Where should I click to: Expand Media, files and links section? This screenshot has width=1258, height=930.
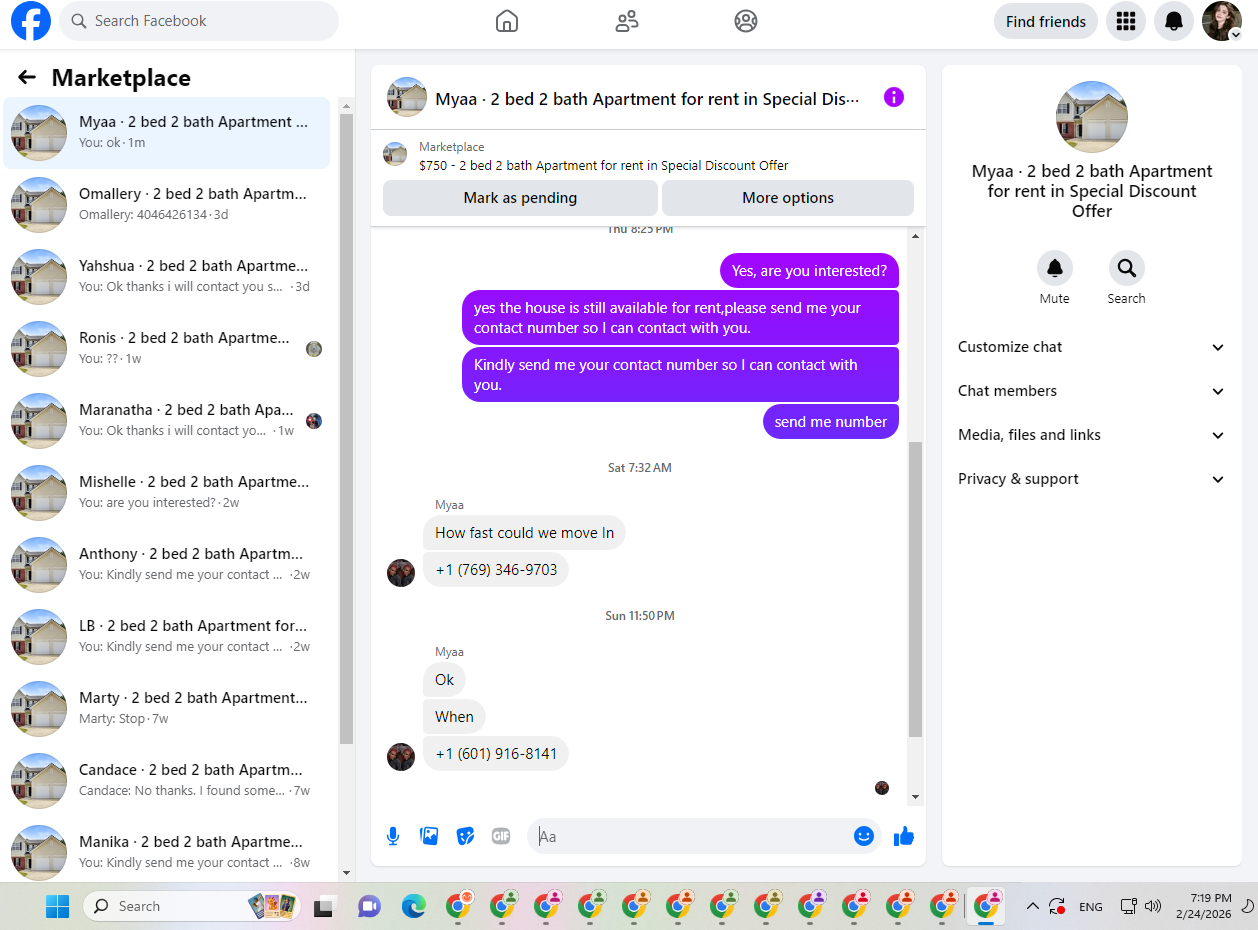pos(1092,435)
